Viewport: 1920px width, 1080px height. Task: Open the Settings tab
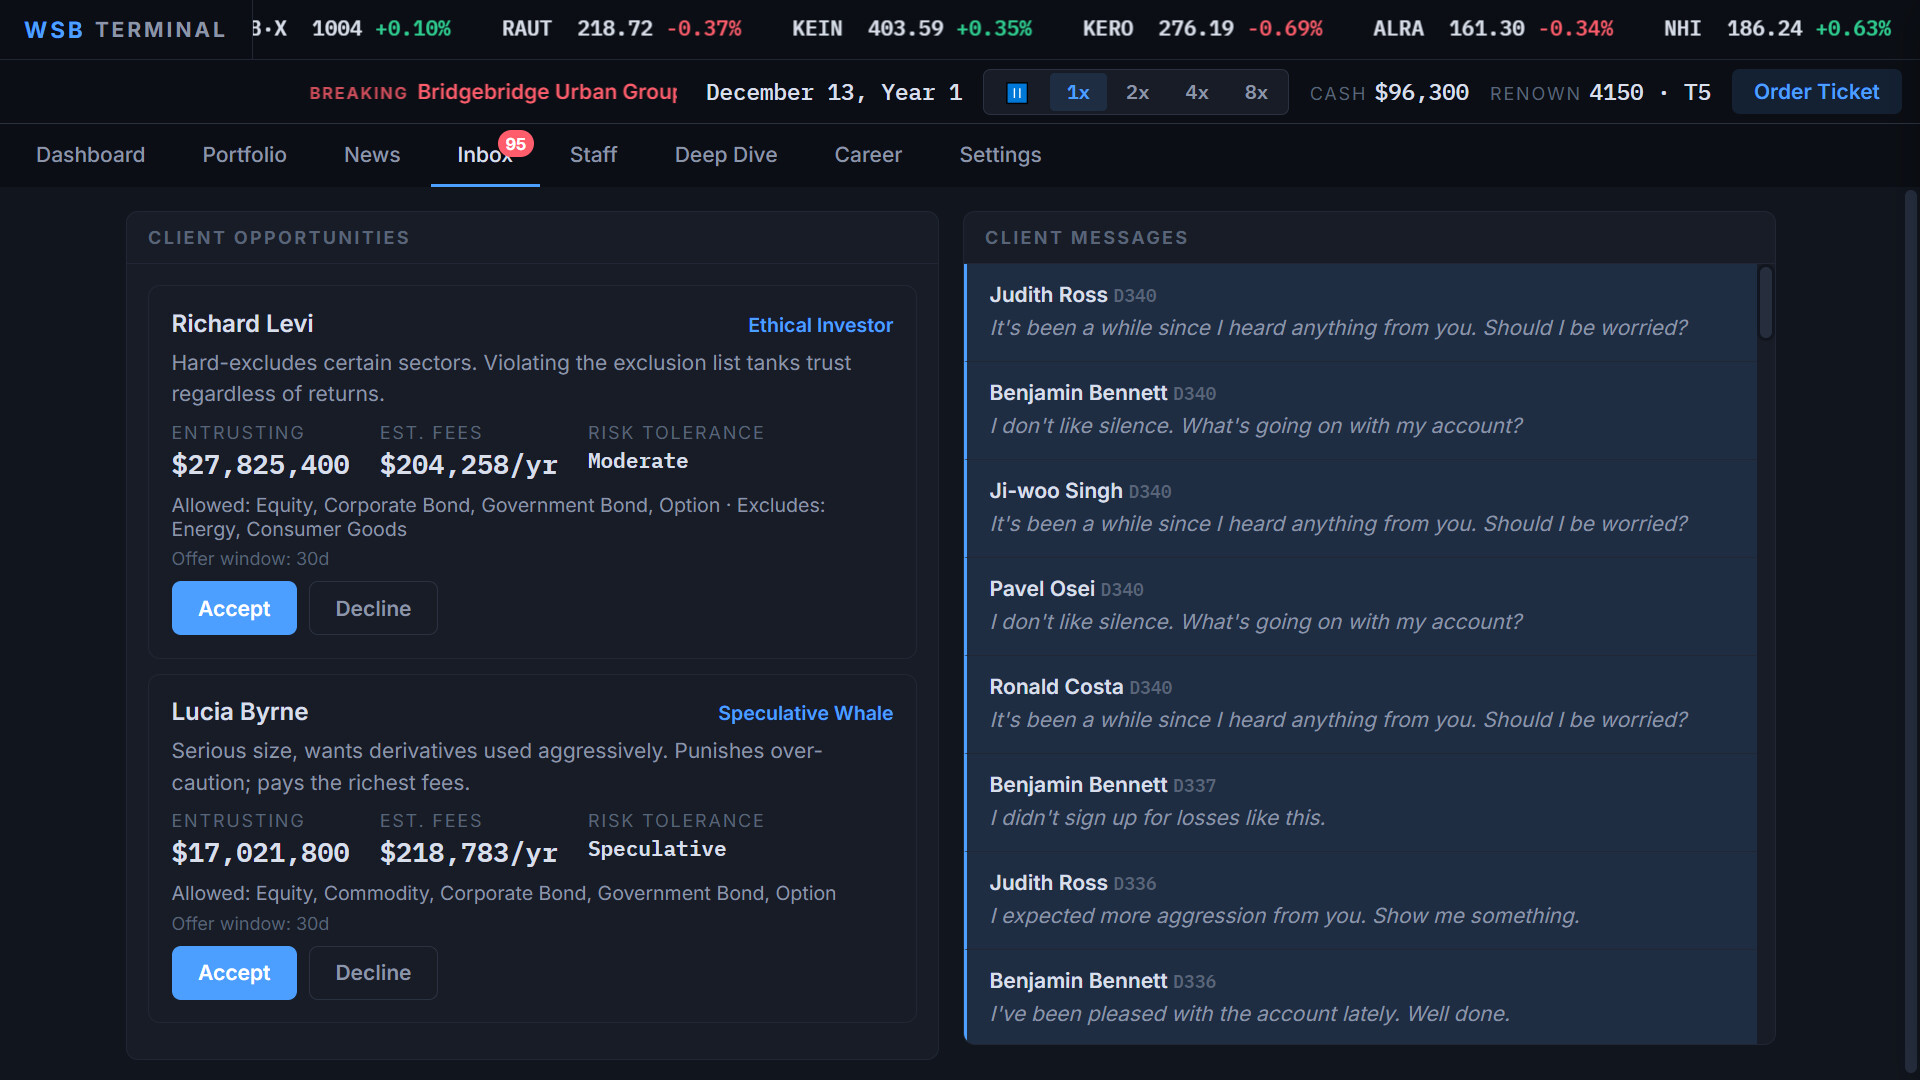[x=1000, y=155]
